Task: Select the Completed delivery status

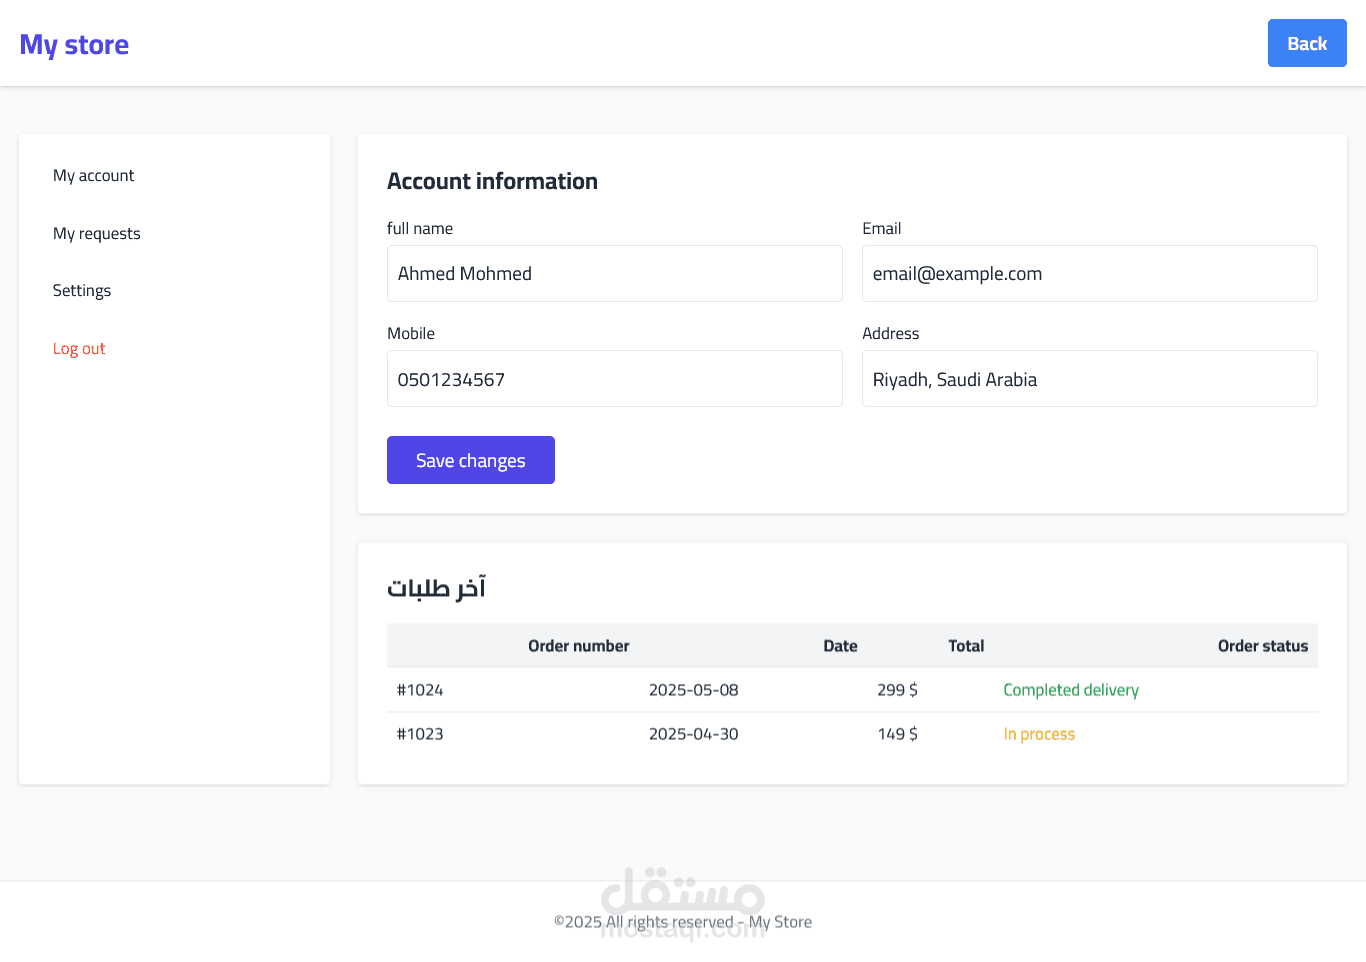Action: (x=1071, y=690)
